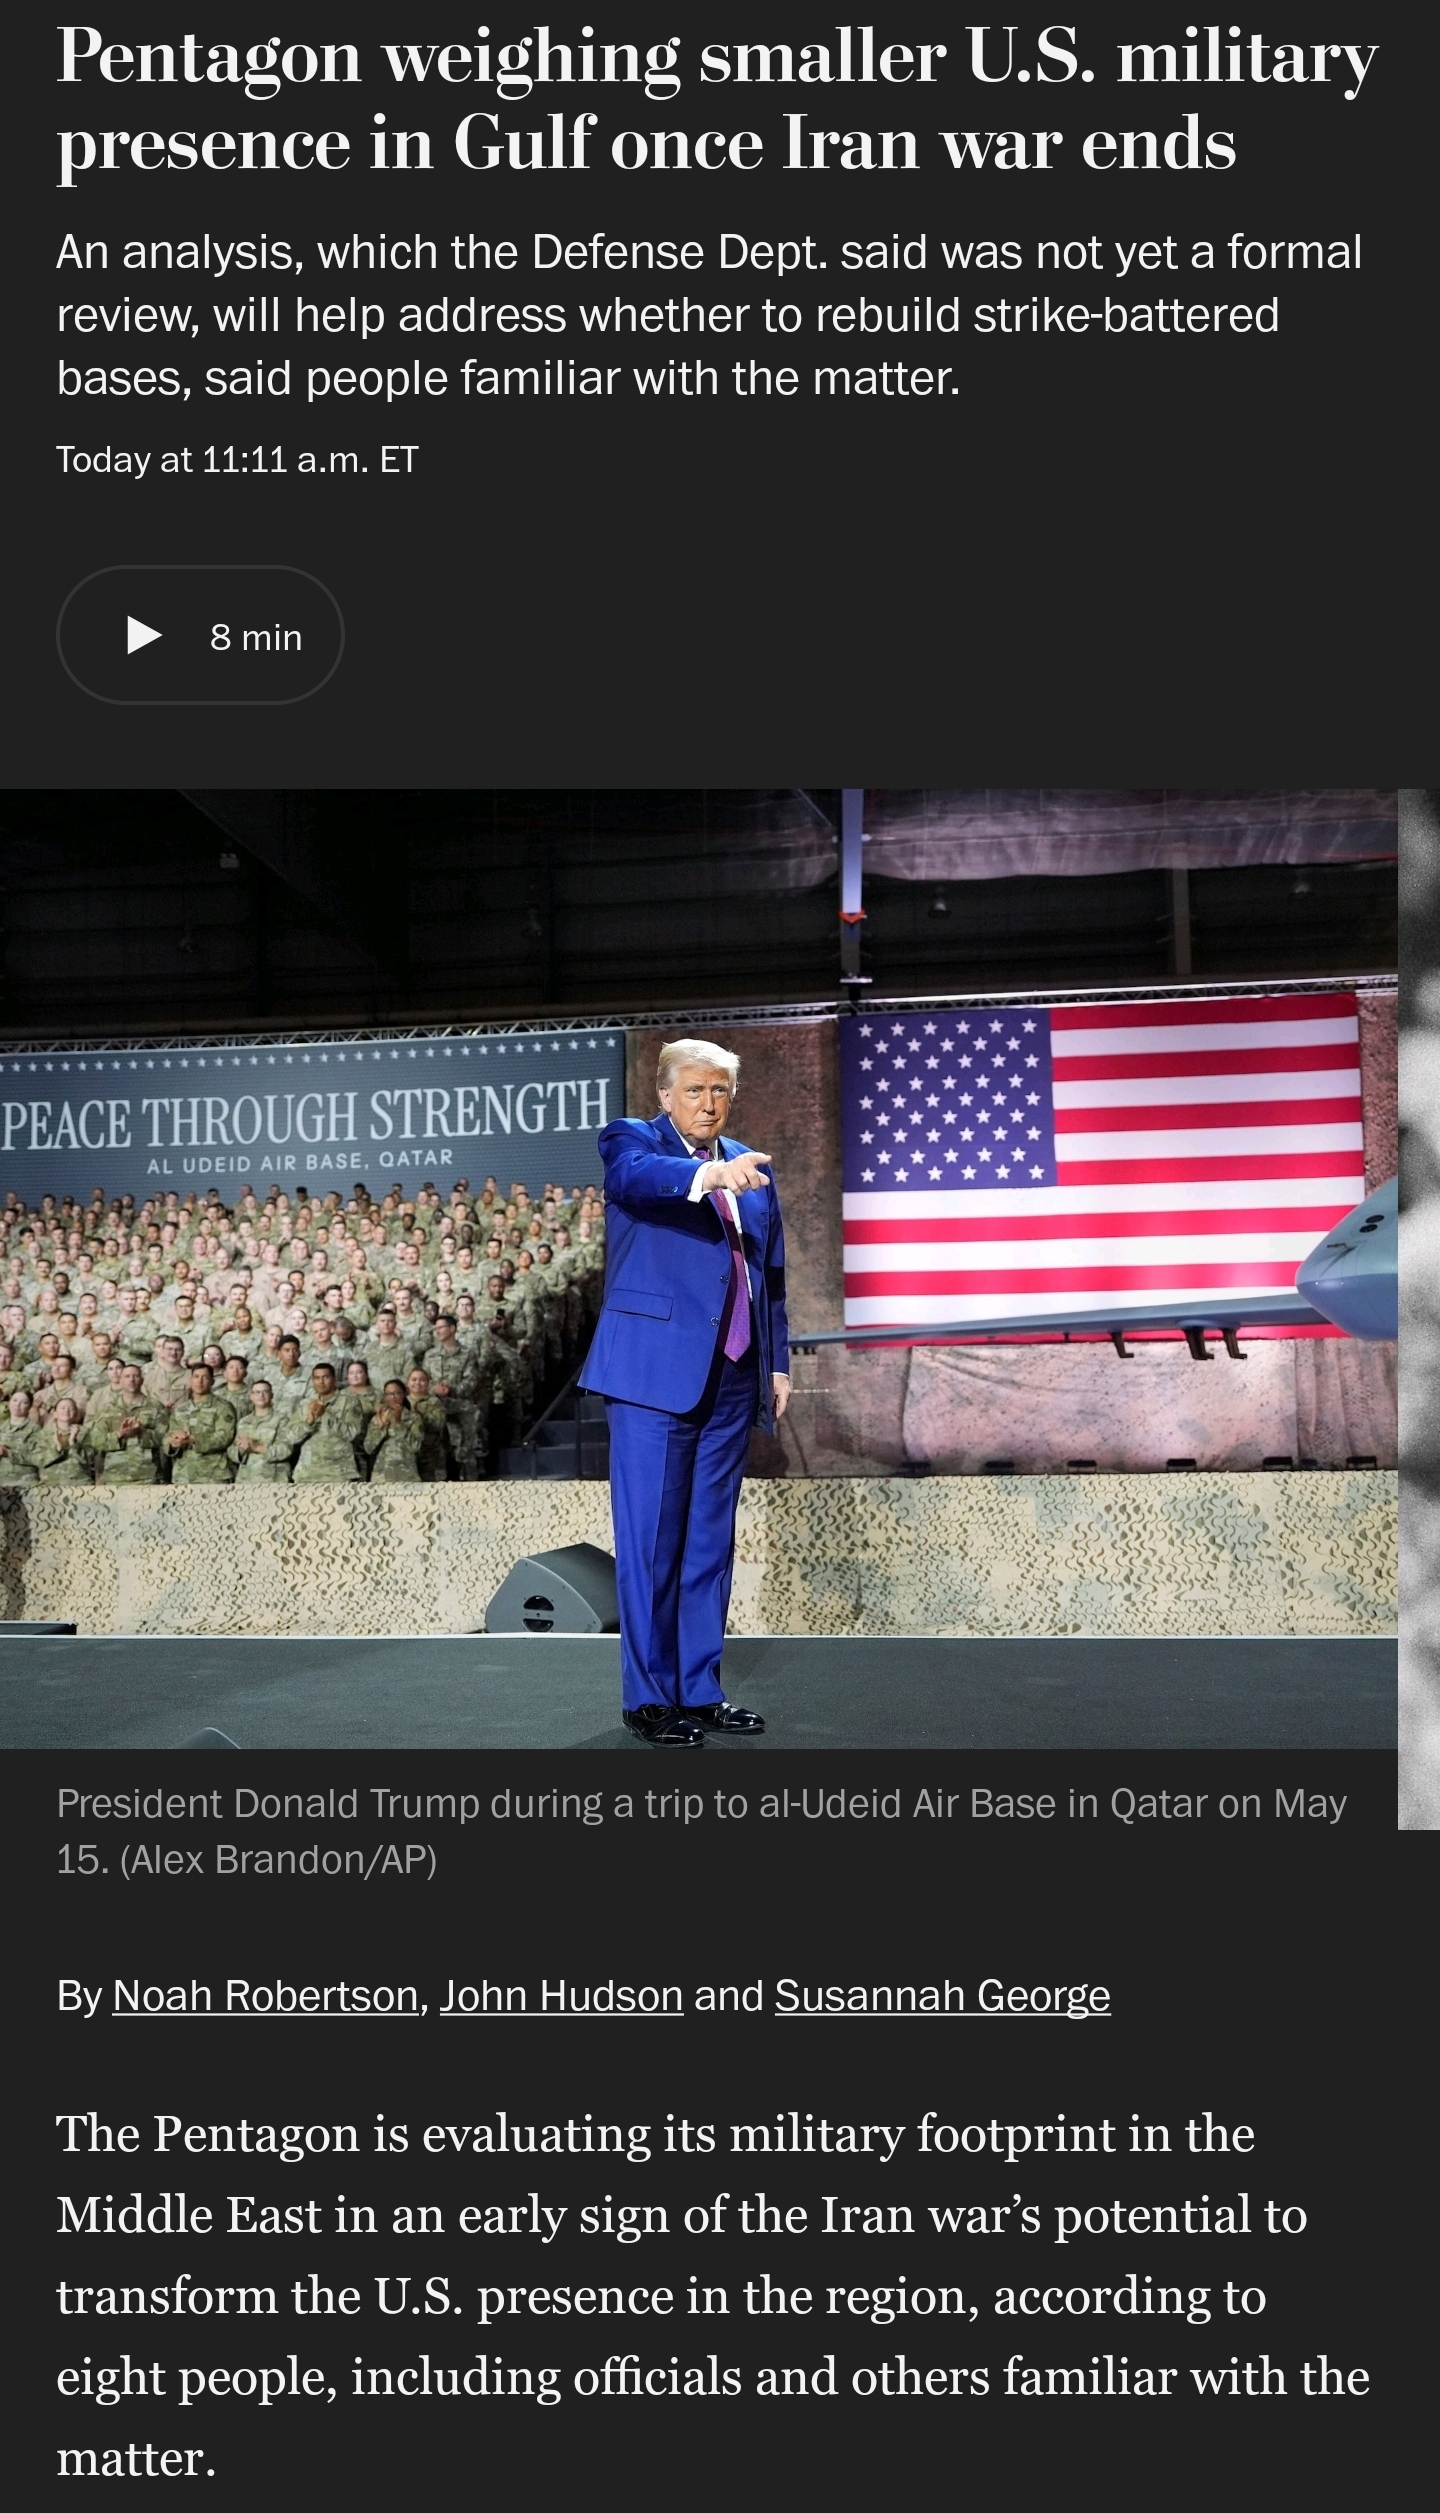Open Susannah George's author page
Viewport: 1440px width, 2513px height.
(942, 1995)
